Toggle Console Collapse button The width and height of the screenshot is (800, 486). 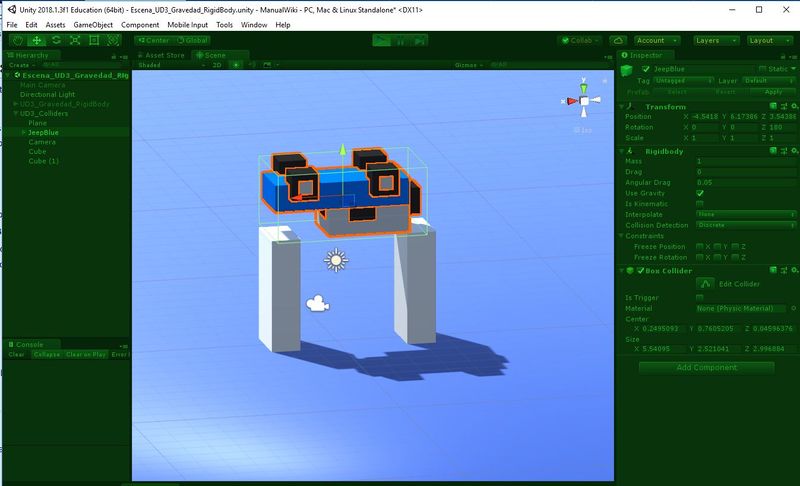point(46,354)
